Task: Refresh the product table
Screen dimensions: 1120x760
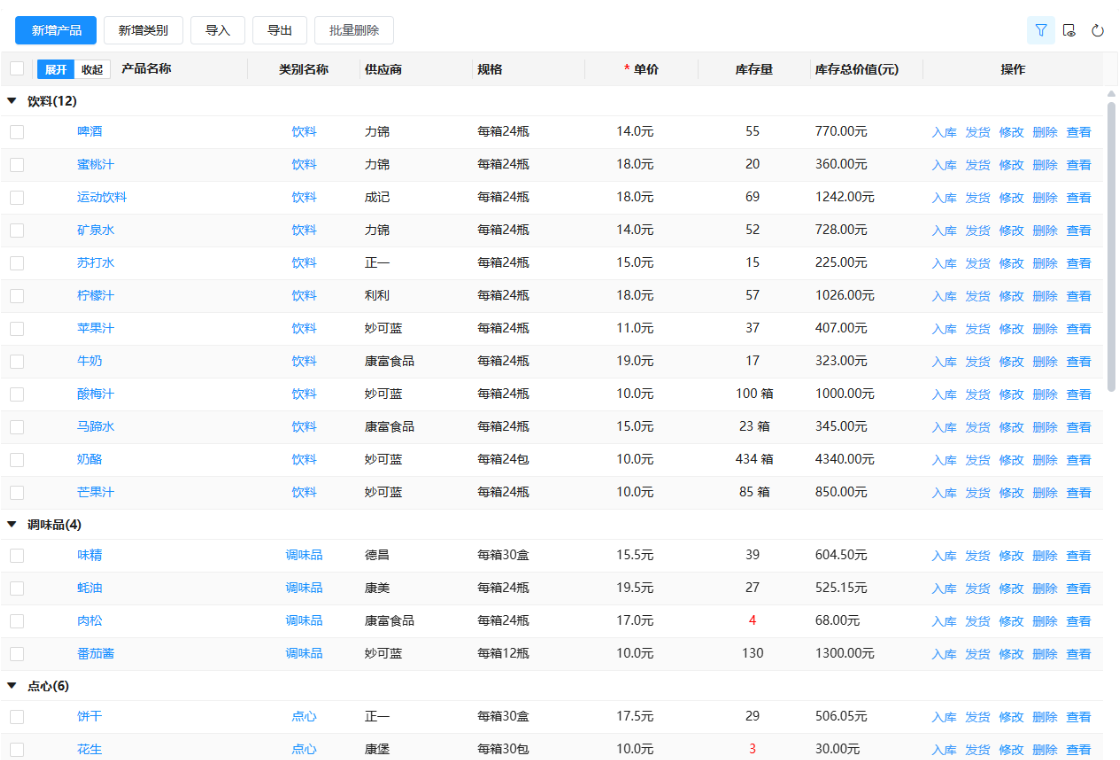Action: (x=1098, y=30)
